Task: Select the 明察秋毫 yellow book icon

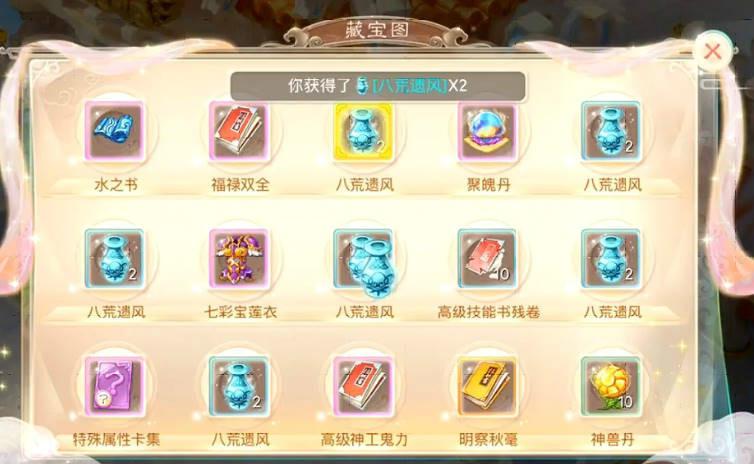Action: (487, 386)
